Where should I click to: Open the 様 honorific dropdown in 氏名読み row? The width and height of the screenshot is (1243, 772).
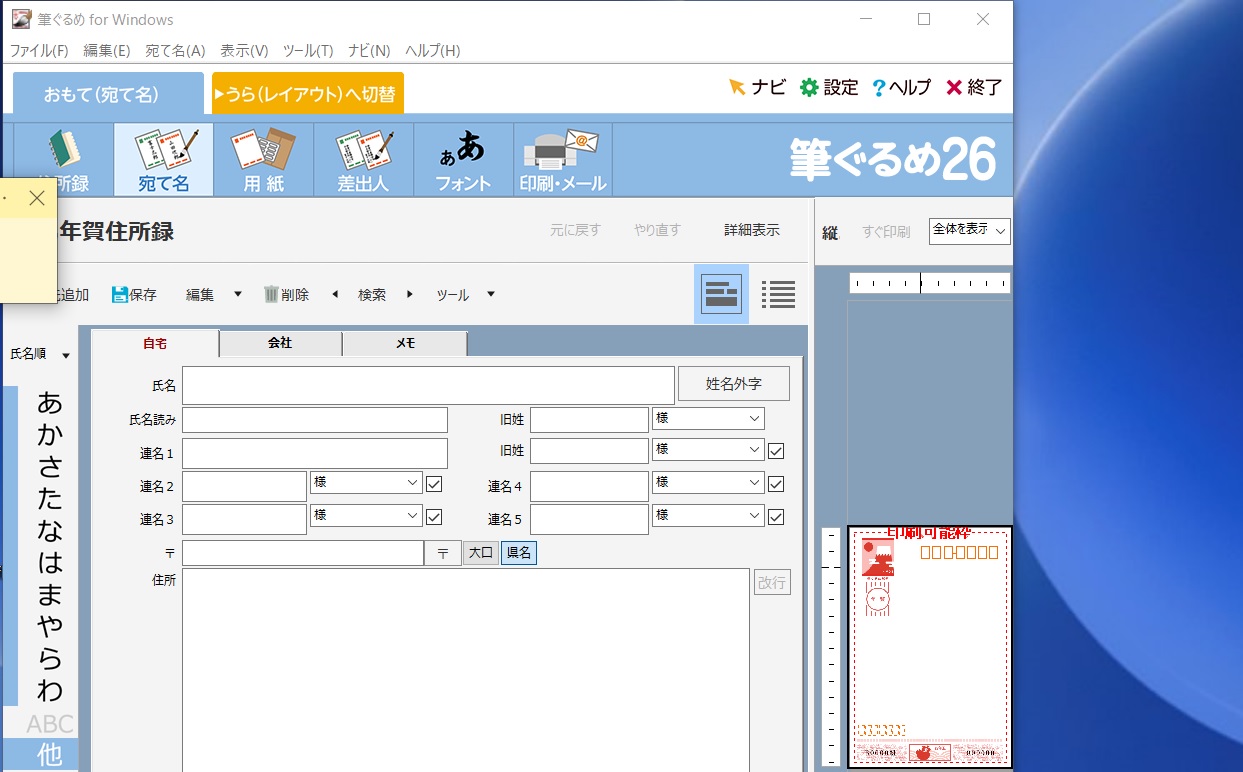(708, 418)
